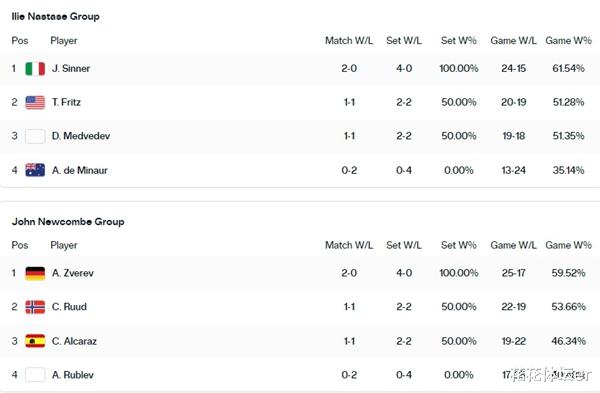This screenshot has width=600, height=393.
Task: Select A. de Minaur's 0-2 match record
Action: coord(349,170)
